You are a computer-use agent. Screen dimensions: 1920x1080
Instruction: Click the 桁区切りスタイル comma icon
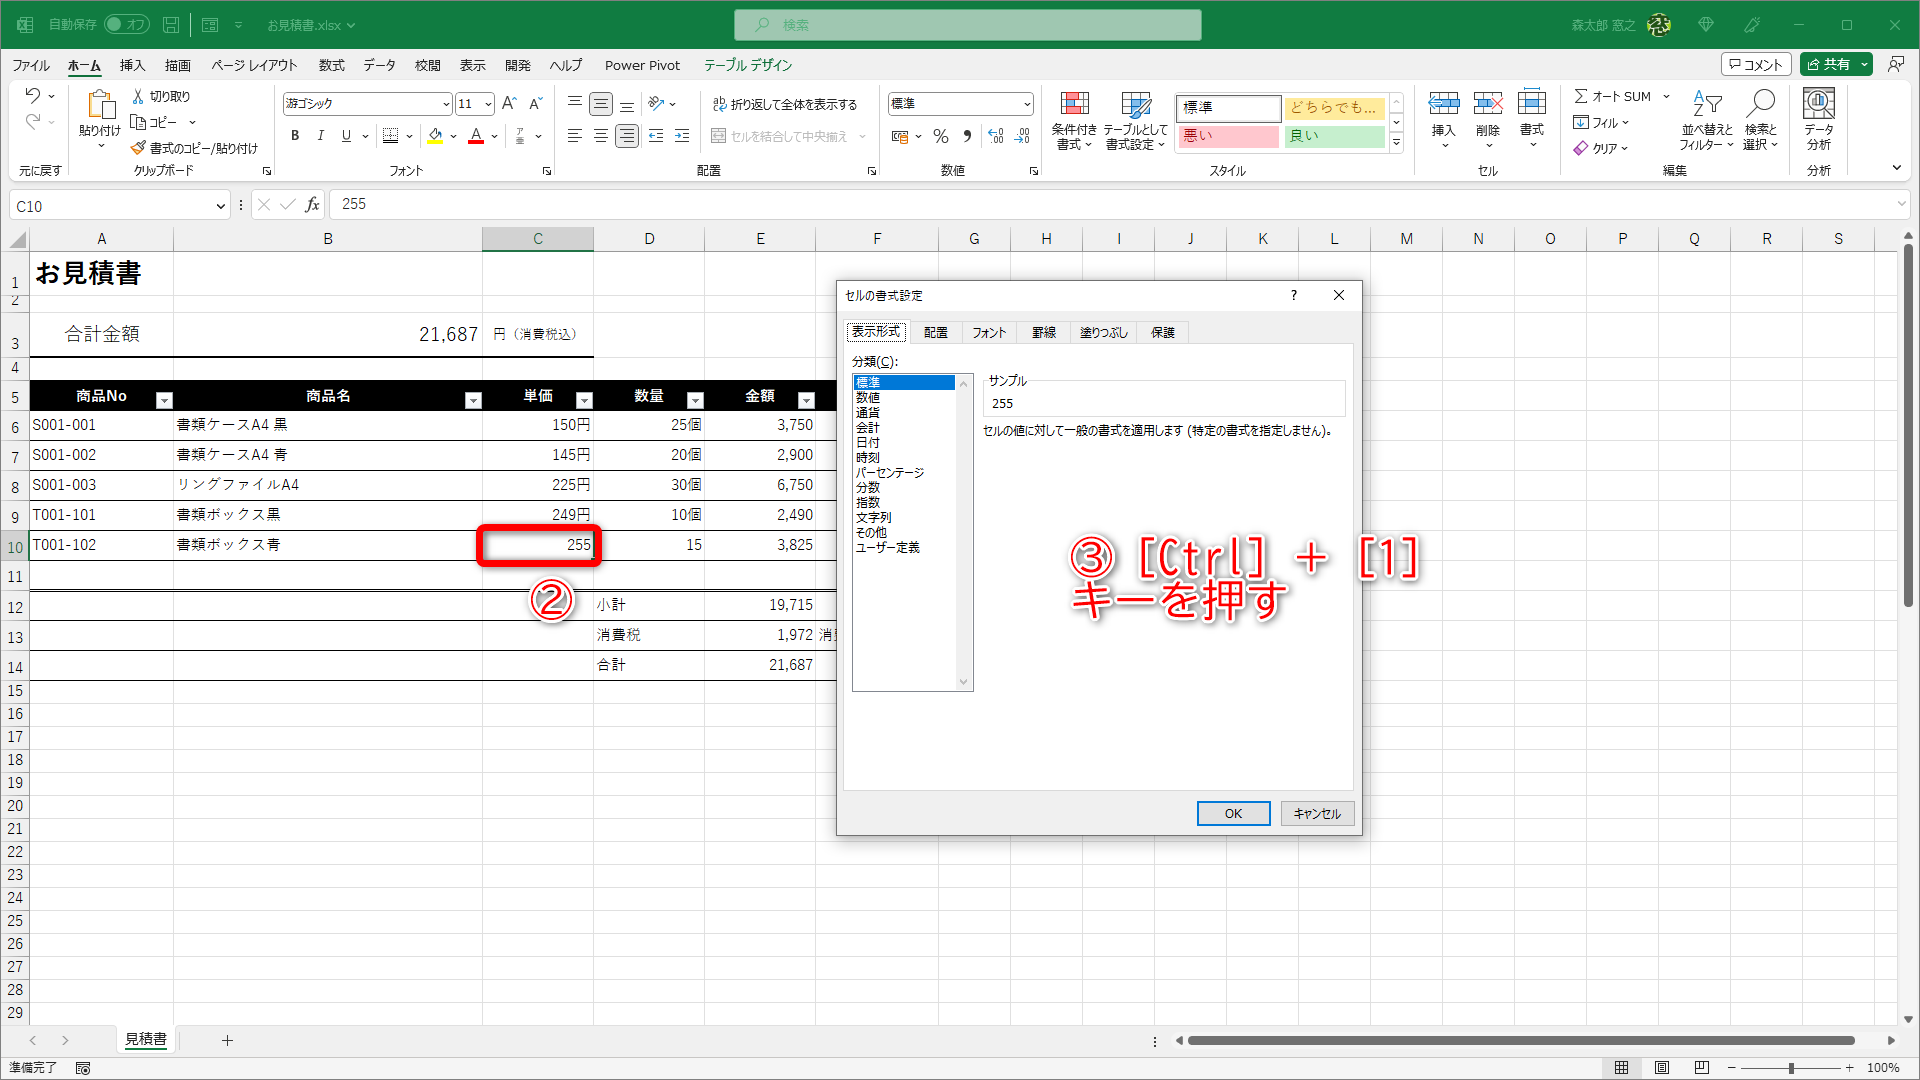click(966, 136)
